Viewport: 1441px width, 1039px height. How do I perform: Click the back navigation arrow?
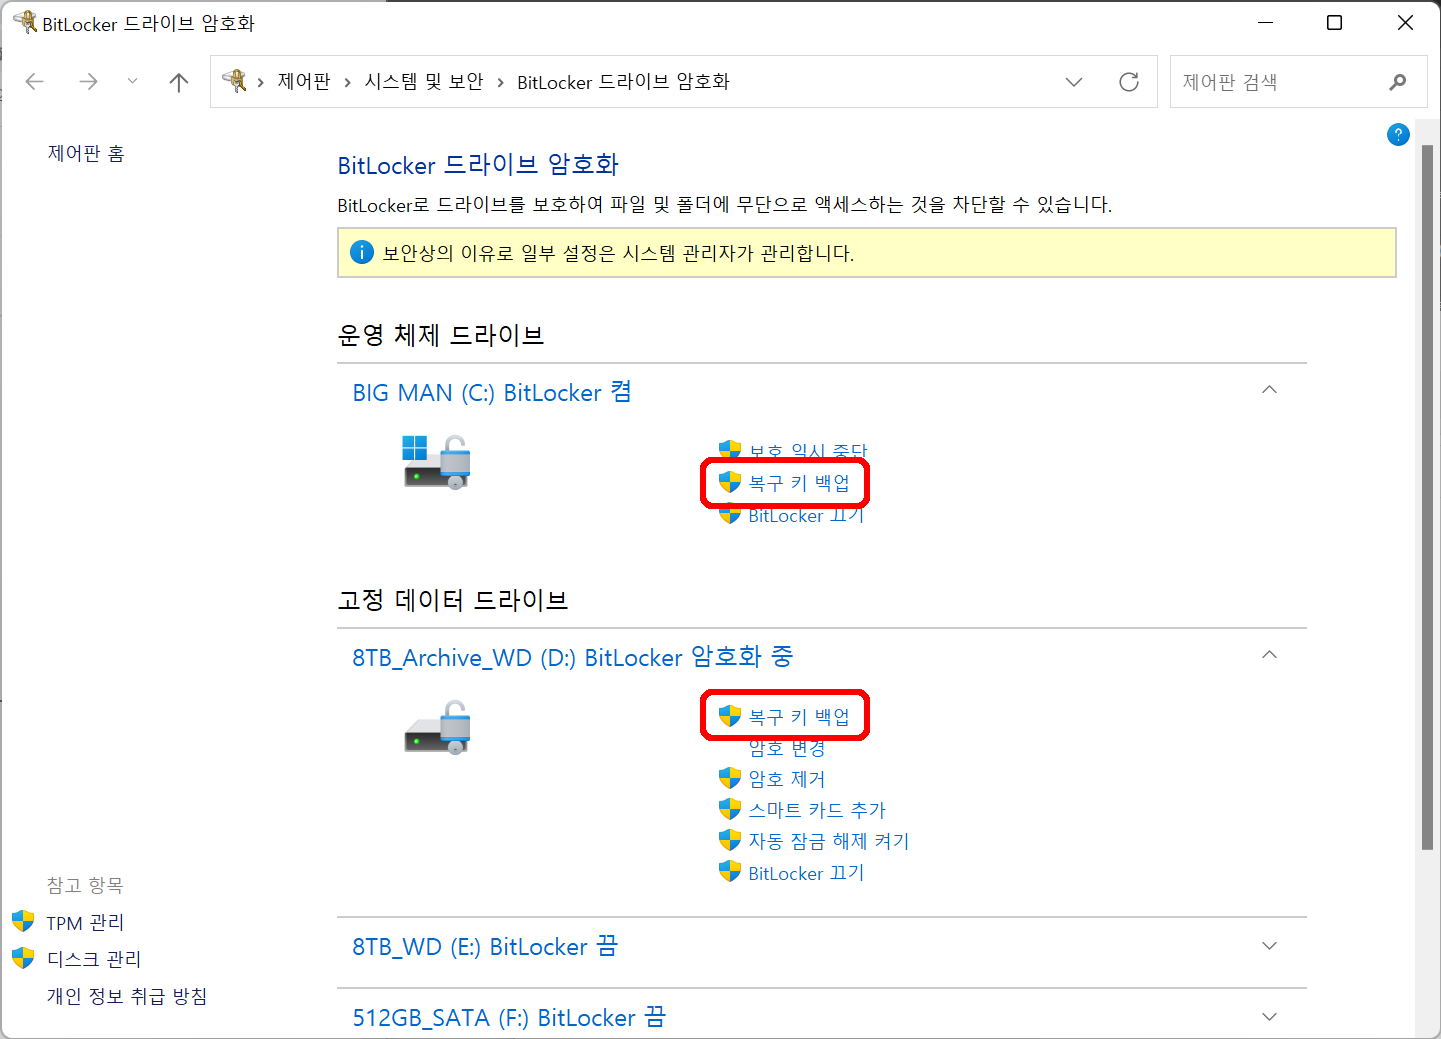pyautogui.click(x=35, y=82)
